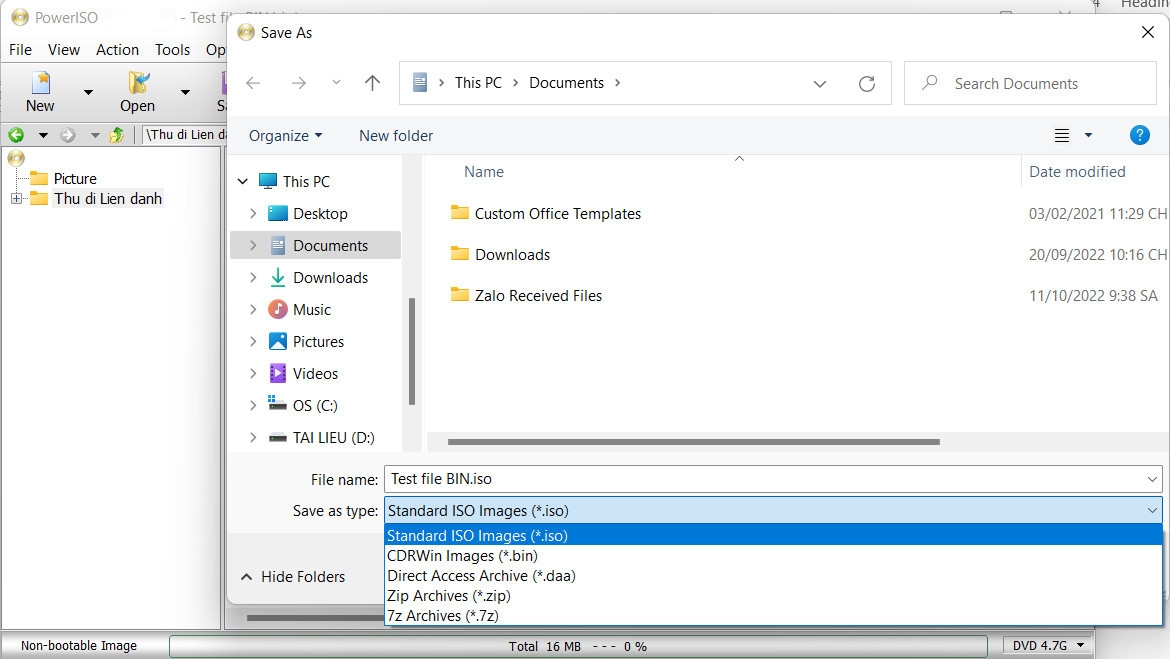The image size is (1170, 659).
Task: Click the horizontal scrollbar in file list
Action: pyautogui.click(x=693, y=442)
